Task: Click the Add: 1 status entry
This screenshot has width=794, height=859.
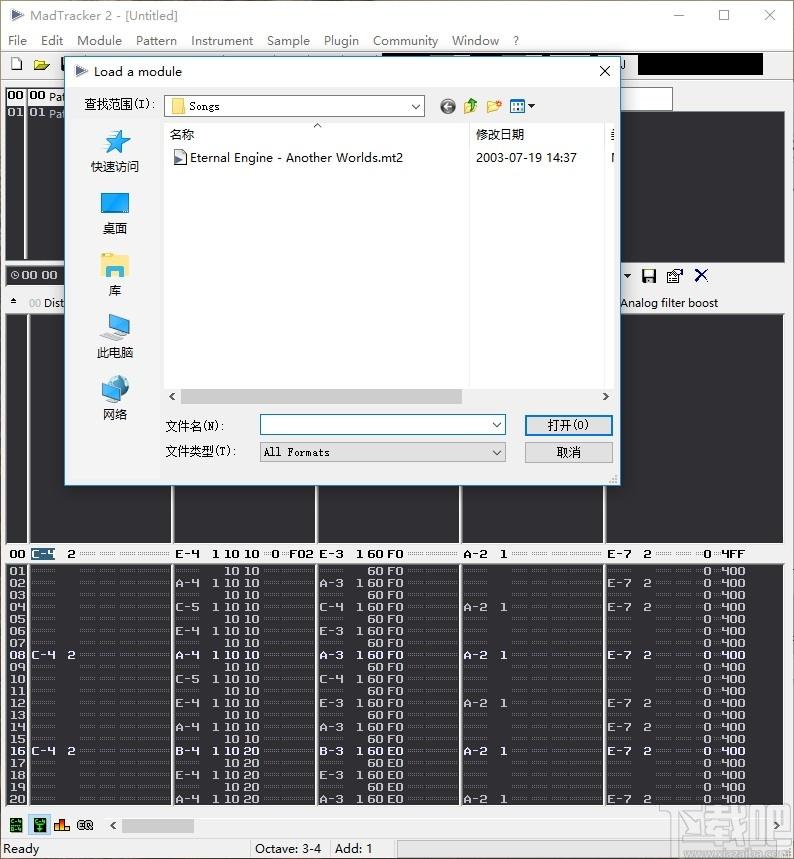Action: 353,849
